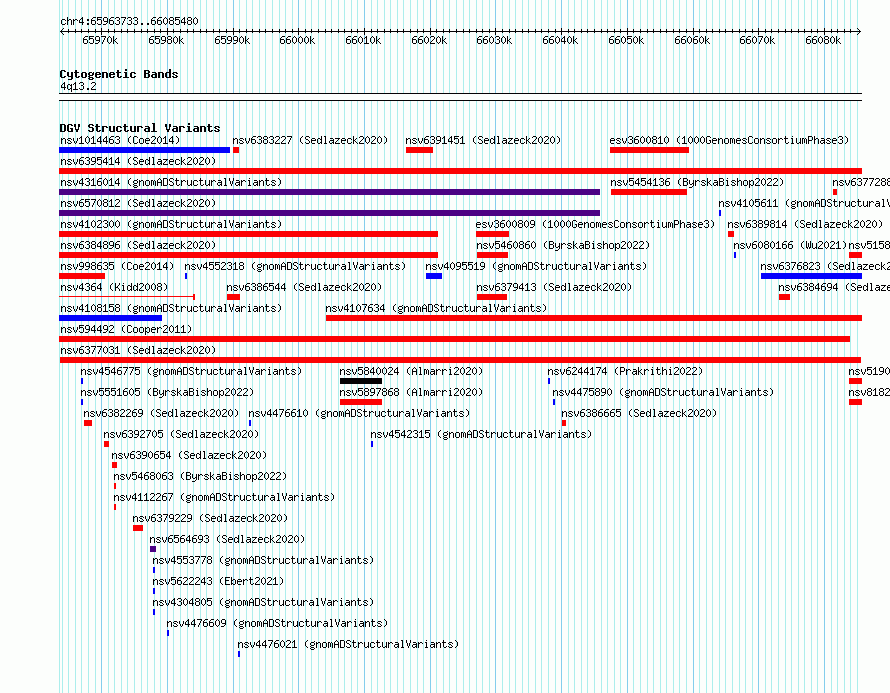Click the Cytogenetic Bands track title
Image resolution: width=890 pixels, height=693 pixels.
pyautogui.click(x=119, y=74)
